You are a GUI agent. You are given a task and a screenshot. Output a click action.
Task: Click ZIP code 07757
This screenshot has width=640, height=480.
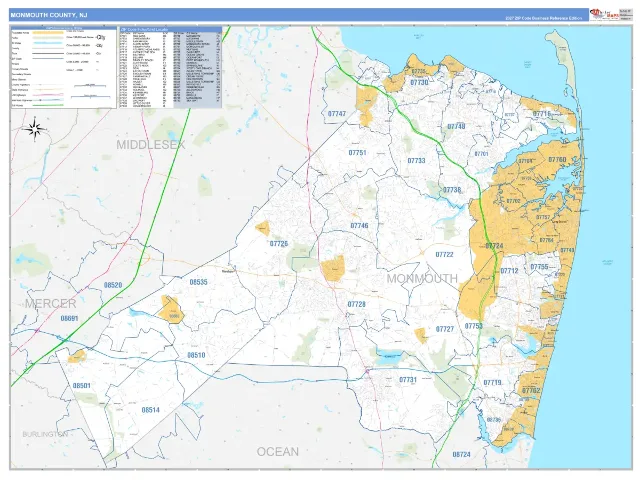[x=543, y=218]
